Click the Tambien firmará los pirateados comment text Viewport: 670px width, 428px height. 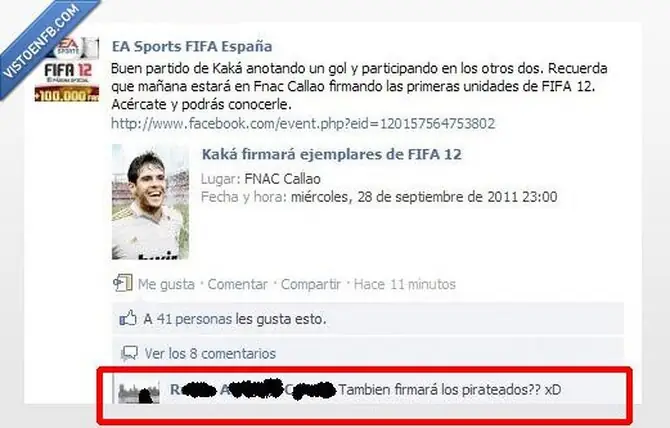(450, 390)
